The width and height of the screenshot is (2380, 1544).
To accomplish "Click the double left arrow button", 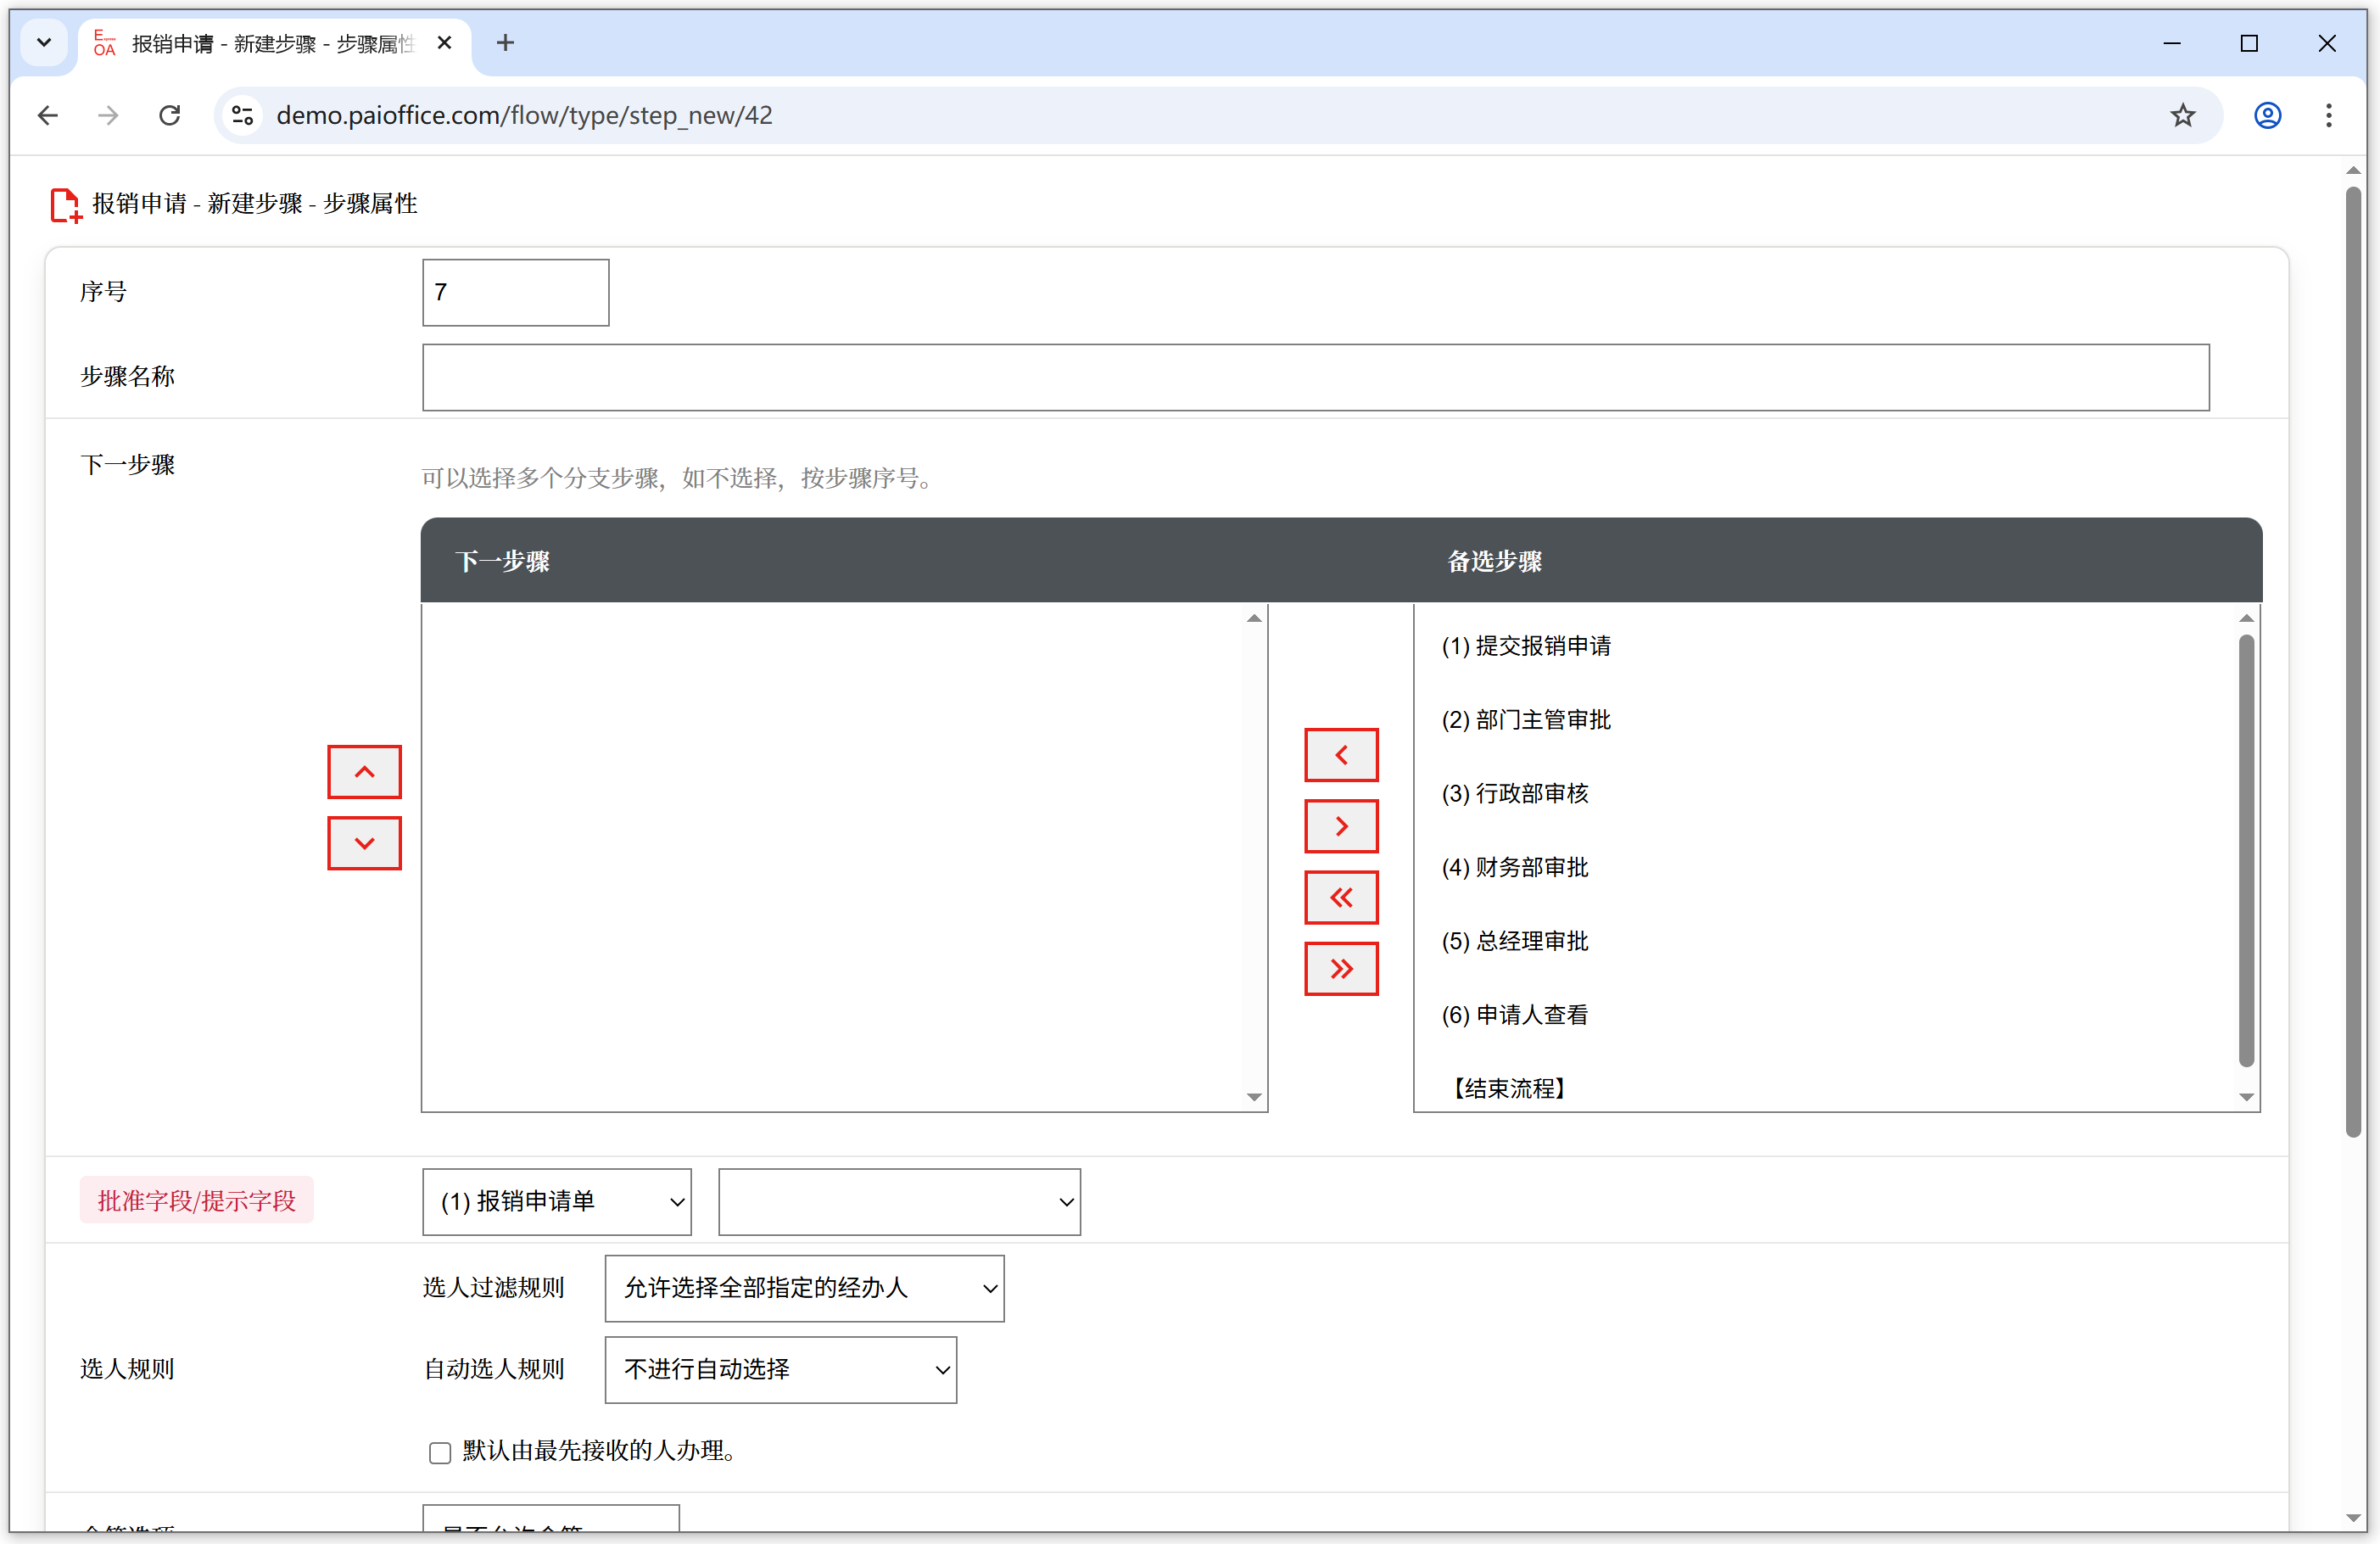I will click(1341, 897).
